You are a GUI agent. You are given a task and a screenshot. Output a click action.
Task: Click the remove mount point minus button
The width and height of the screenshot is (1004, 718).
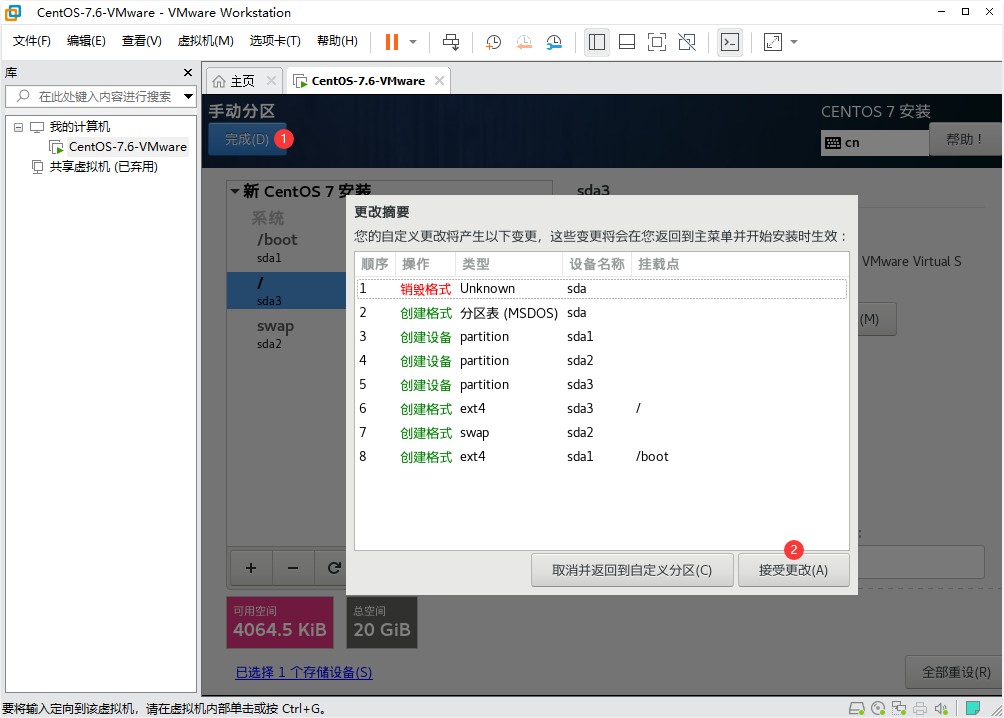coord(293,567)
